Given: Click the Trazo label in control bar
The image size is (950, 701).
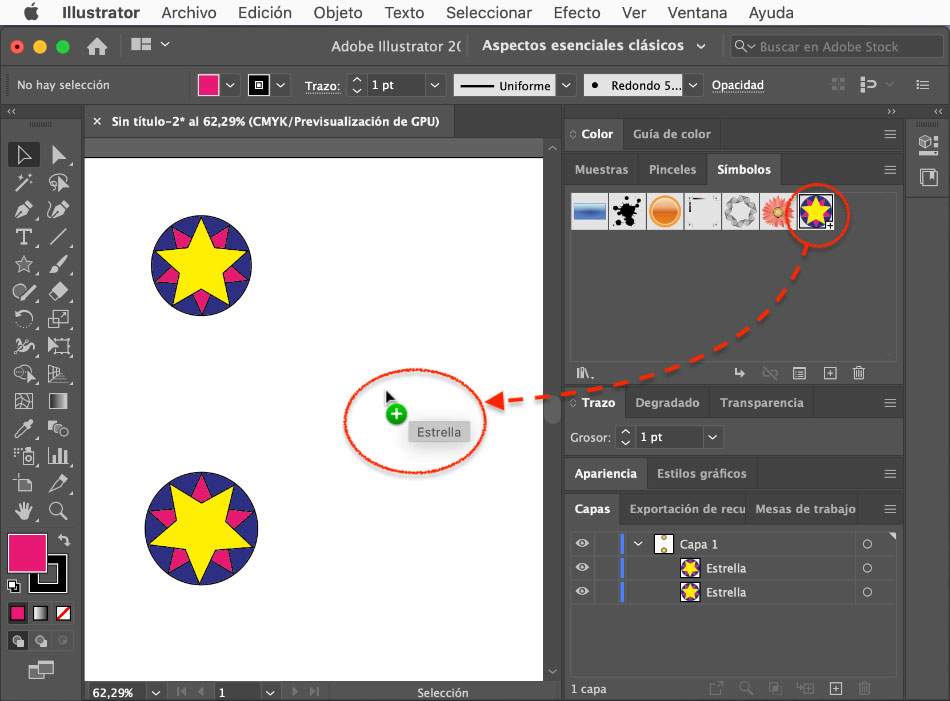Looking at the screenshot, I should pyautogui.click(x=322, y=86).
